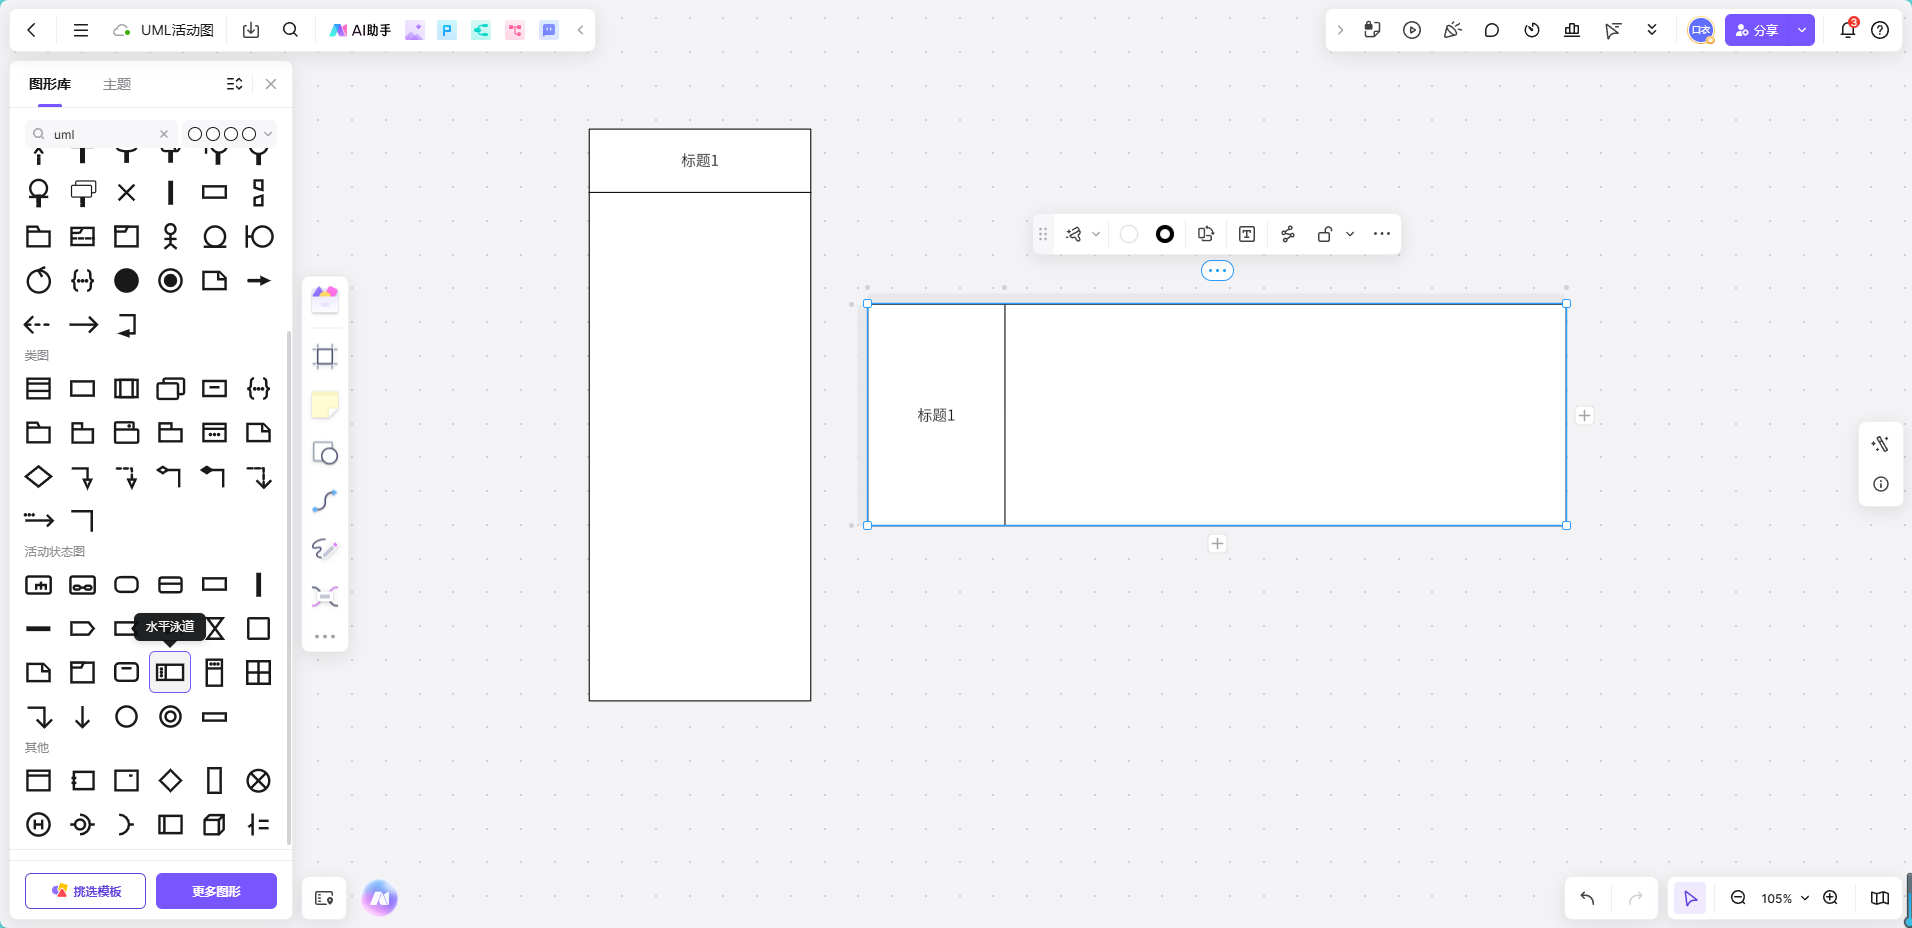The width and height of the screenshot is (1912, 928).
Task: Open the AI助手 assistant
Action: (x=360, y=30)
